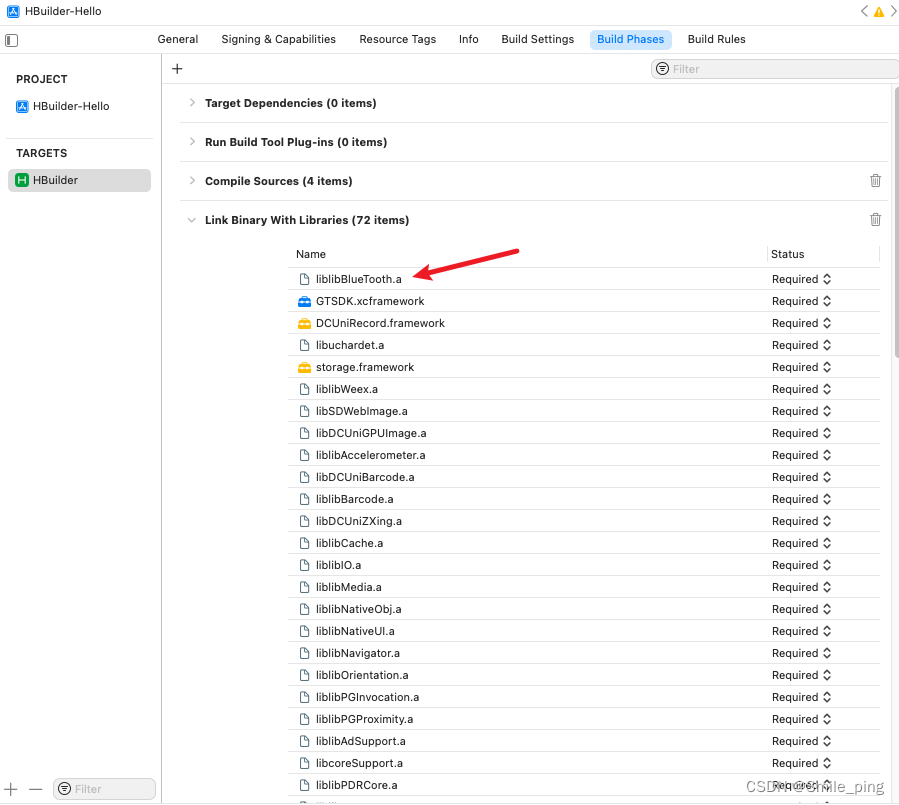Click the libuchardet.a file icon
Screen dimensions: 899x805
click(304, 345)
